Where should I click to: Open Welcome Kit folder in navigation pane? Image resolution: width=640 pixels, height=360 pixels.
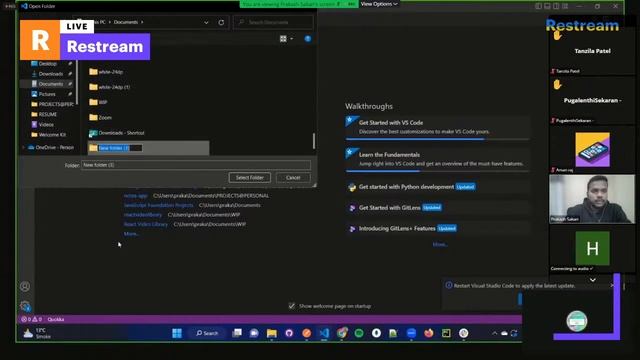click(48, 135)
